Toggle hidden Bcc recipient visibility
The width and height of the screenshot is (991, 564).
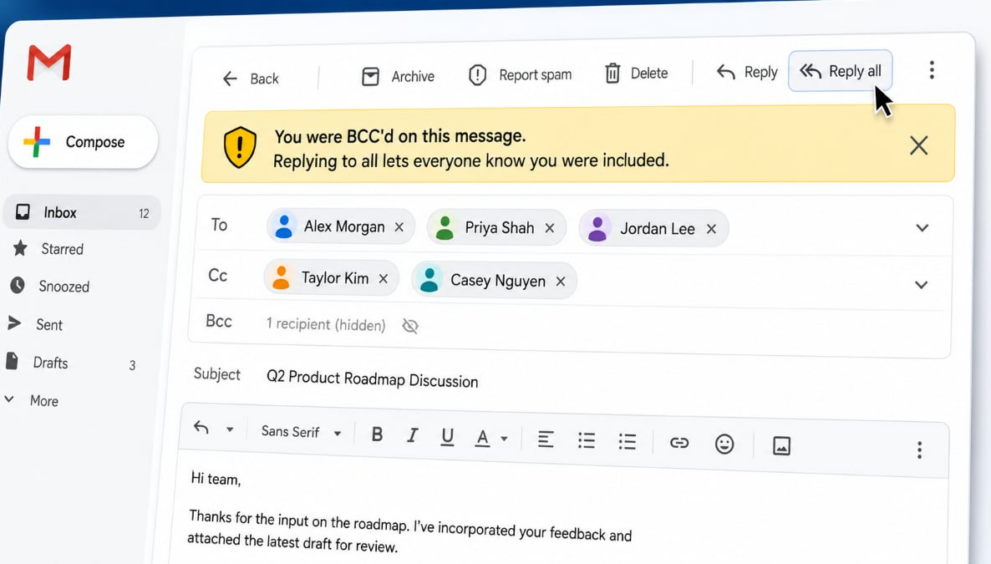coord(410,326)
